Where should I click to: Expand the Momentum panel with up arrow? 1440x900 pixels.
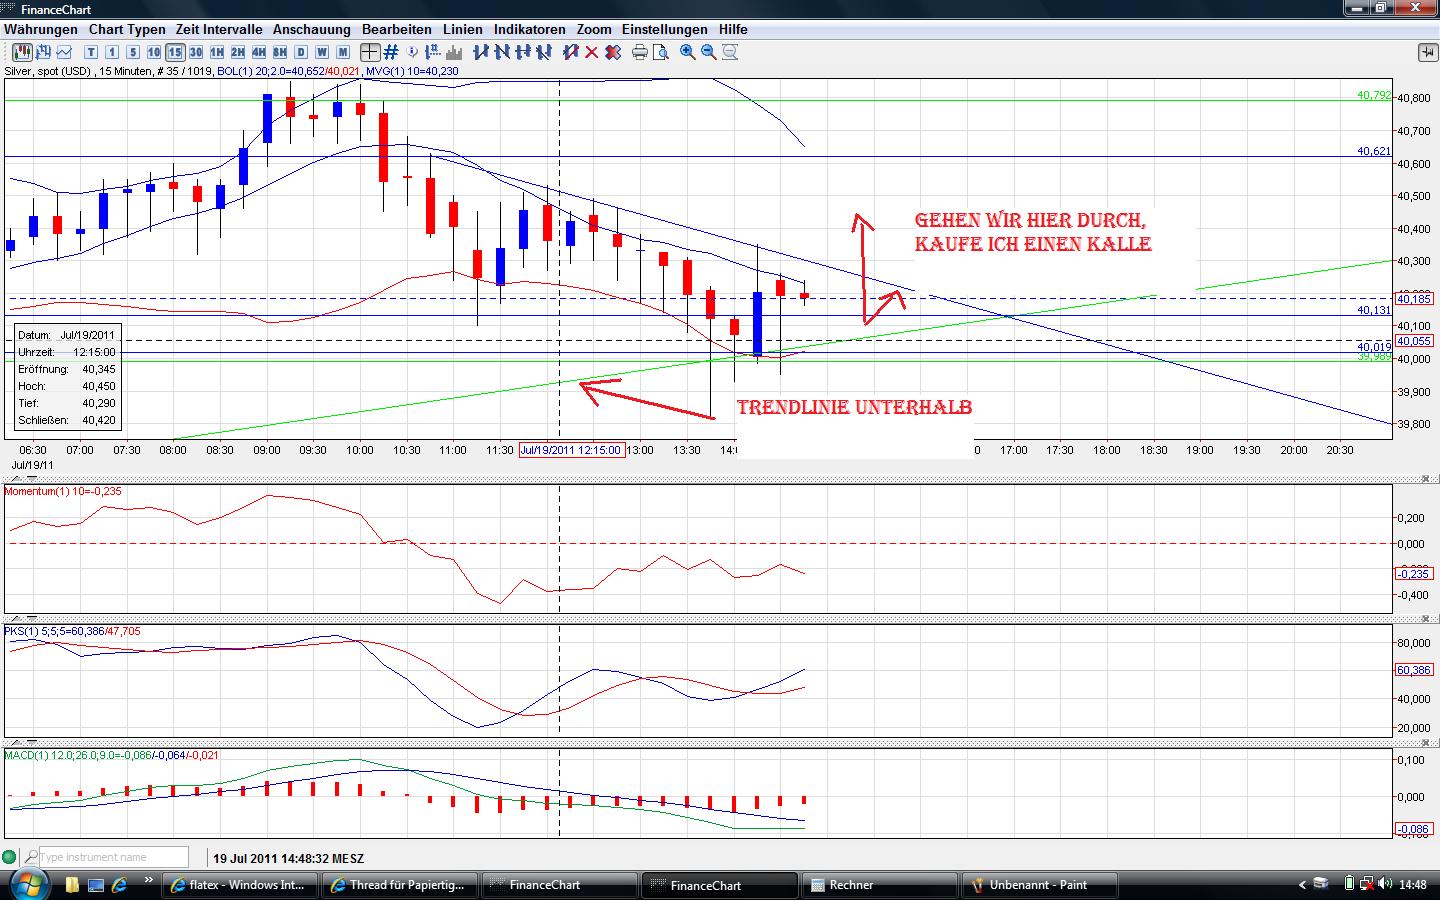click(x=18, y=478)
